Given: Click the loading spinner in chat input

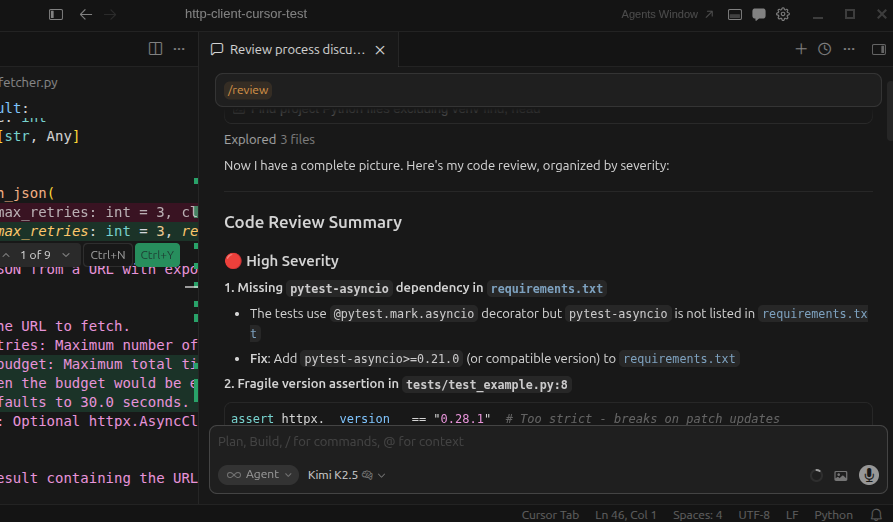Looking at the screenshot, I should (816, 475).
